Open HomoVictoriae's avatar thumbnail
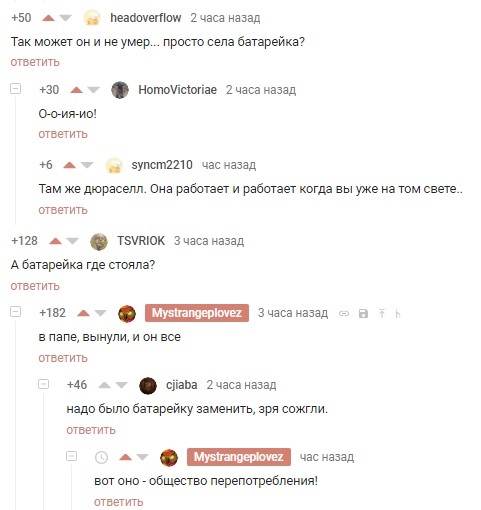Image resolution: width=481 pixels, height=510 pixels. click(120, 90)
